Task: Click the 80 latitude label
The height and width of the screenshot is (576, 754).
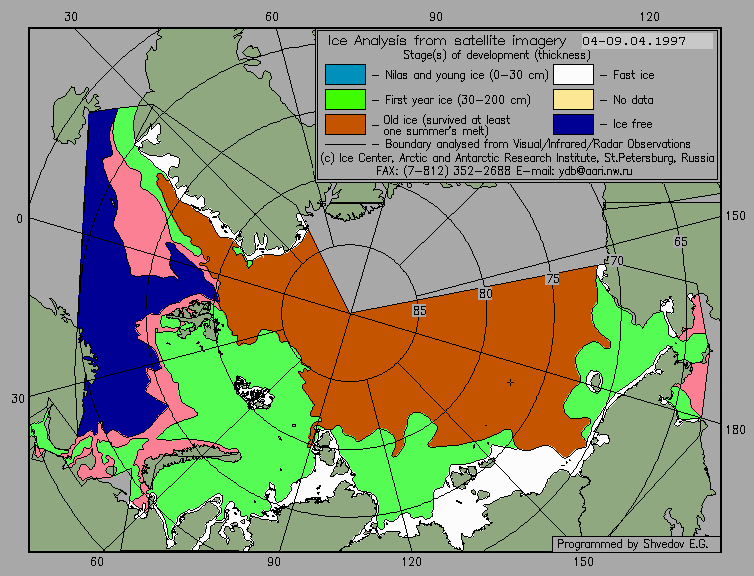Action: [485, 293]
